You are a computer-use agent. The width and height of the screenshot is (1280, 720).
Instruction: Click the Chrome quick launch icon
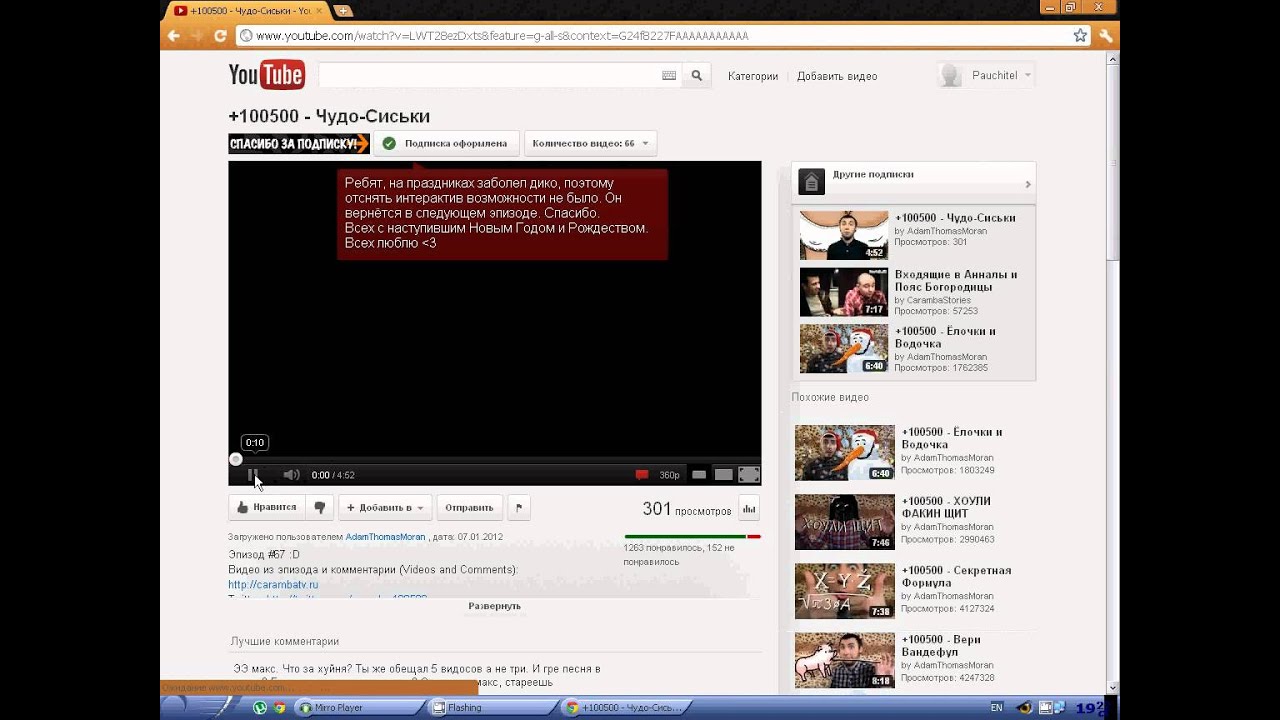point(279,707)
